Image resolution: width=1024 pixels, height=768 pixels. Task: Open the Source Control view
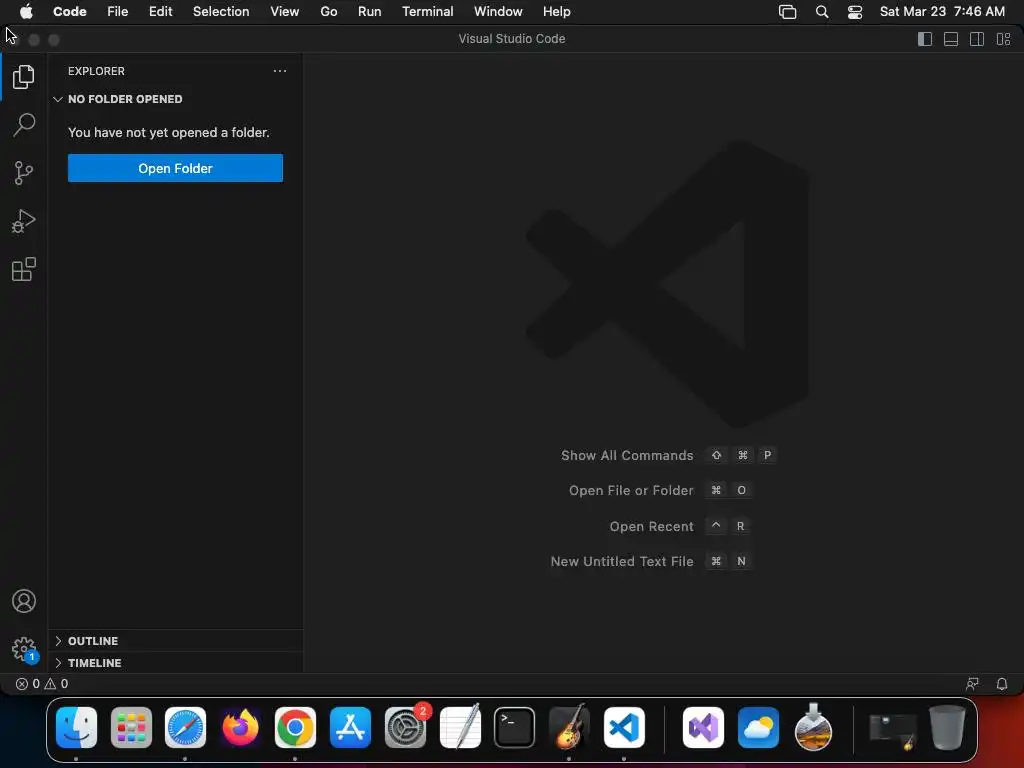pos(24,173)
